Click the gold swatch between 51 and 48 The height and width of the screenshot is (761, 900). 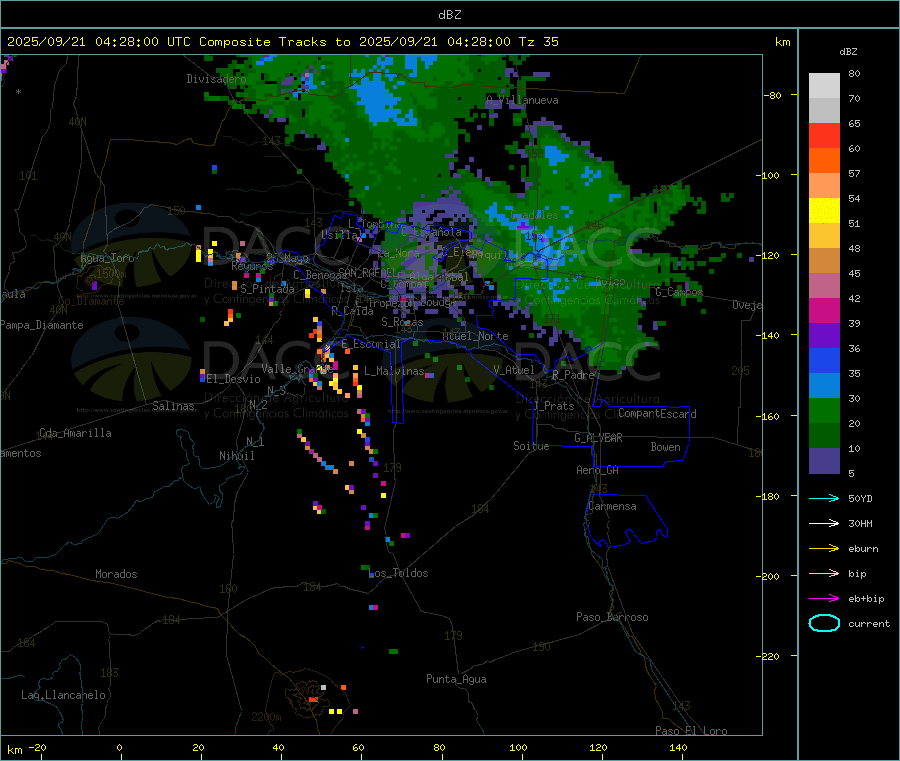(824, 236)
